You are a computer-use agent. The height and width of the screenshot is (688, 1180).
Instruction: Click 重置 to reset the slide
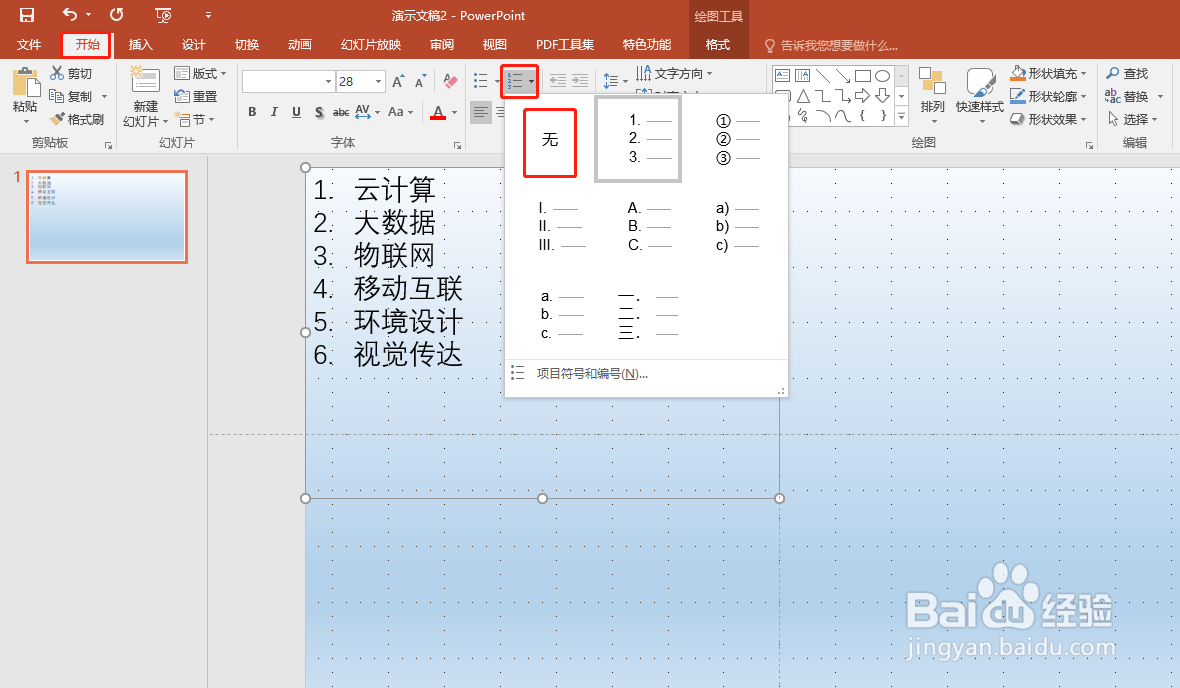[x=196, y=96]
